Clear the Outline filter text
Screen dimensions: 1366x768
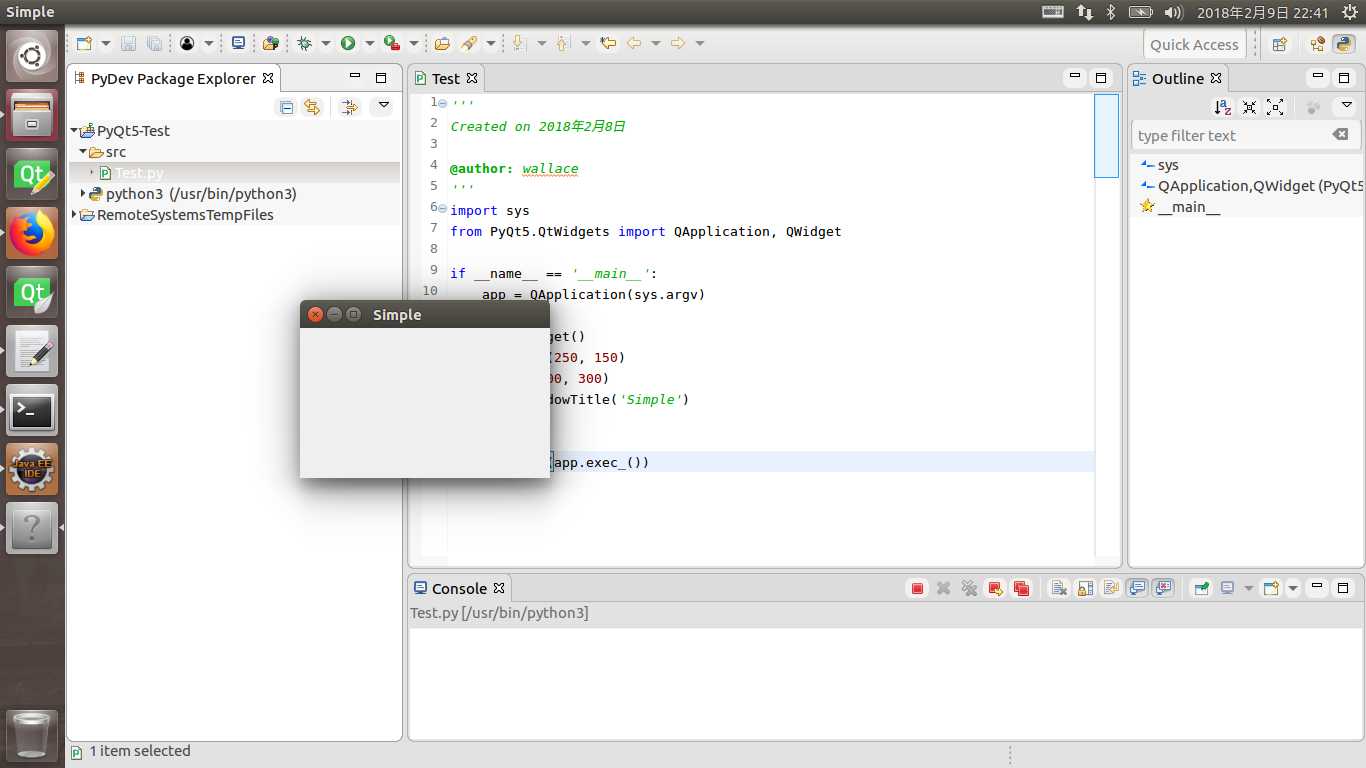coord(1341,134)
